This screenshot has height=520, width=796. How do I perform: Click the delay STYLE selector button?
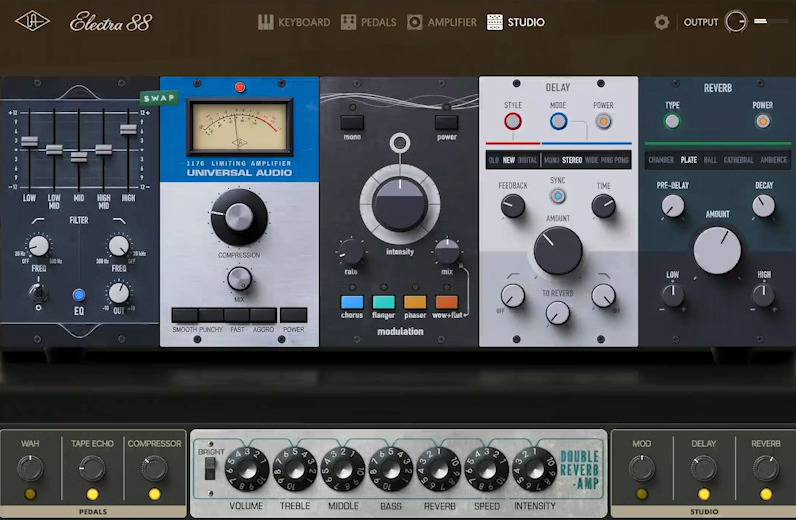513,121
